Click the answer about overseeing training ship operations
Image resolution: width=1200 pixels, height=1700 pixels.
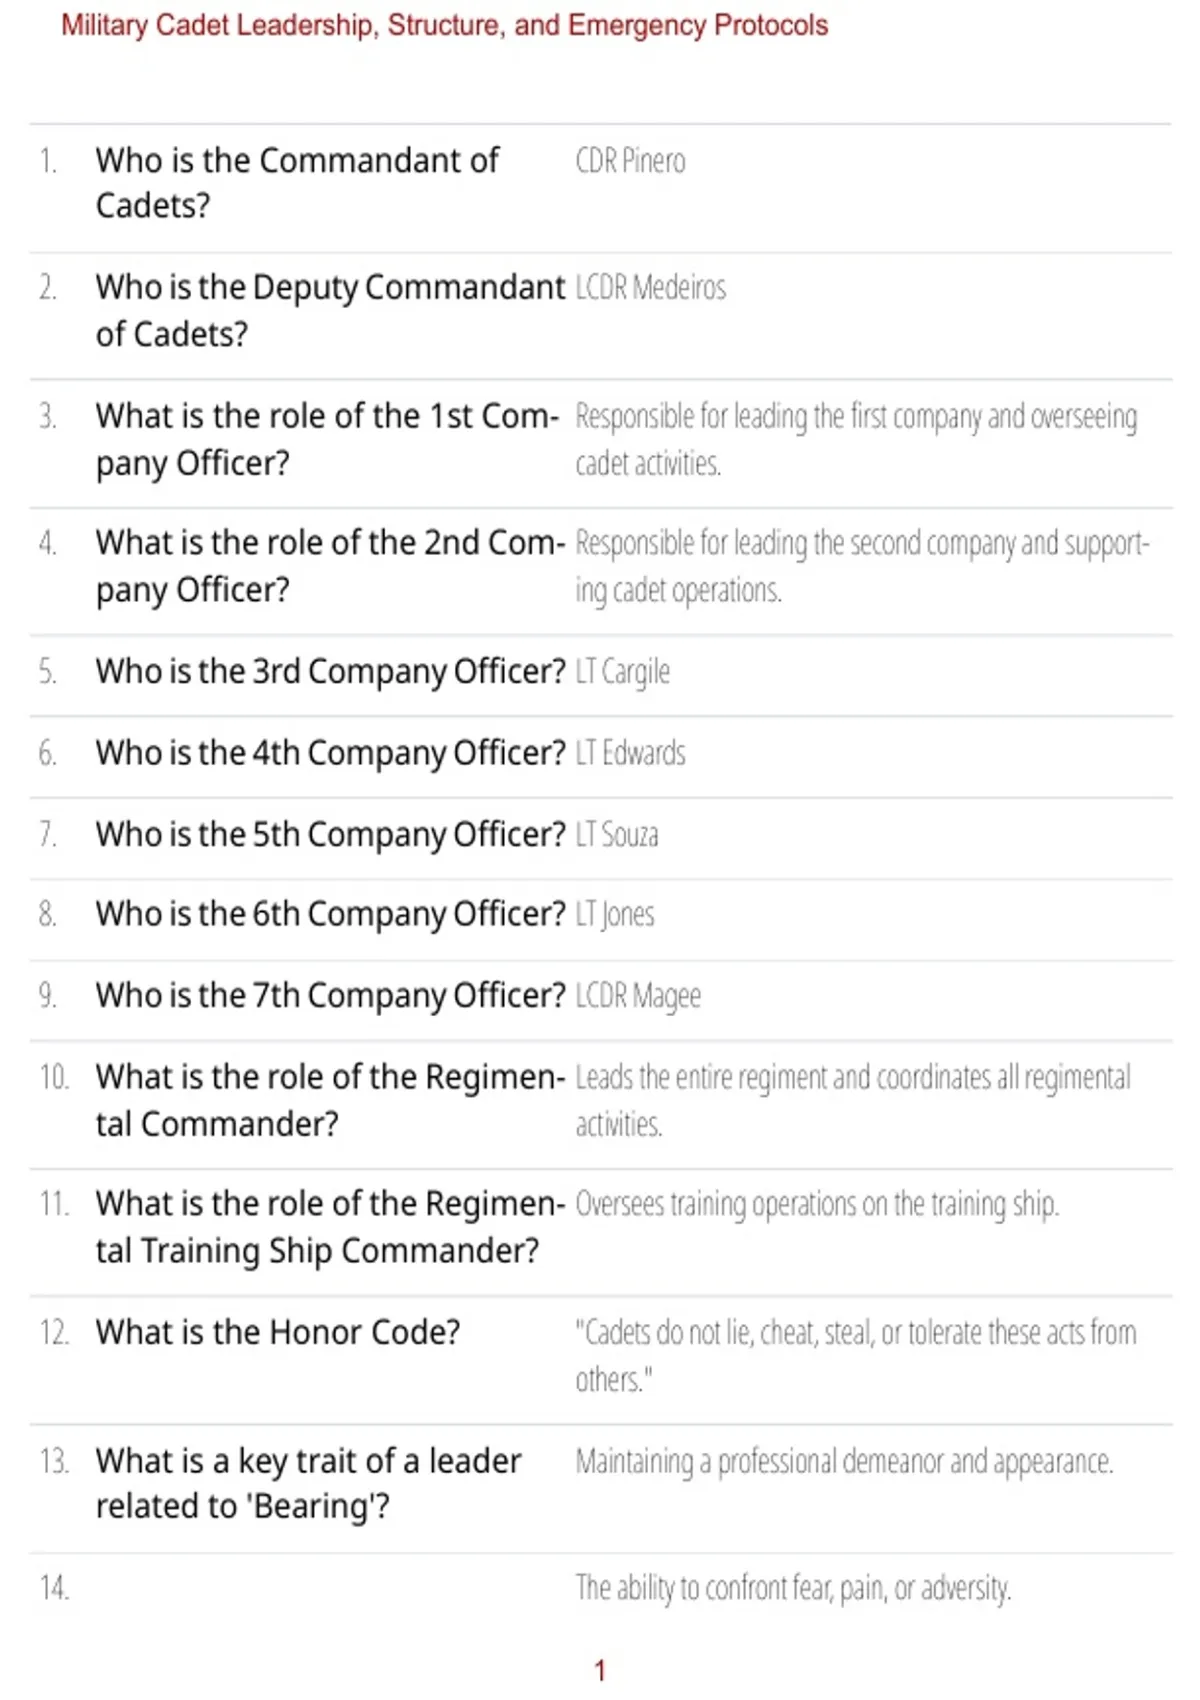click(817, 1204)
